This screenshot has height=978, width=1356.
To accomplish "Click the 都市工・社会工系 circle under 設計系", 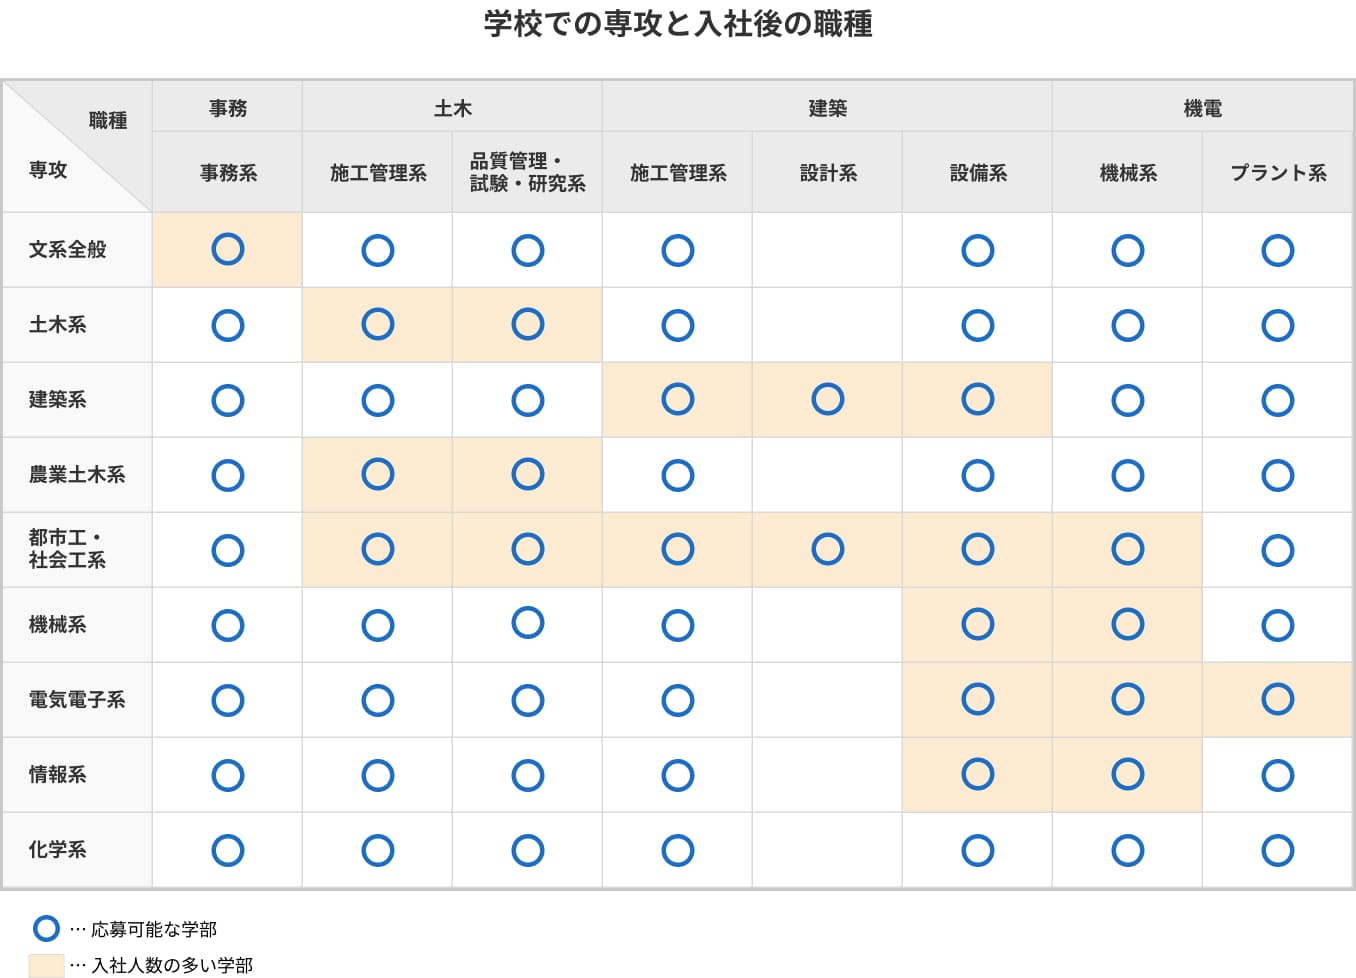I will point(828,549).
